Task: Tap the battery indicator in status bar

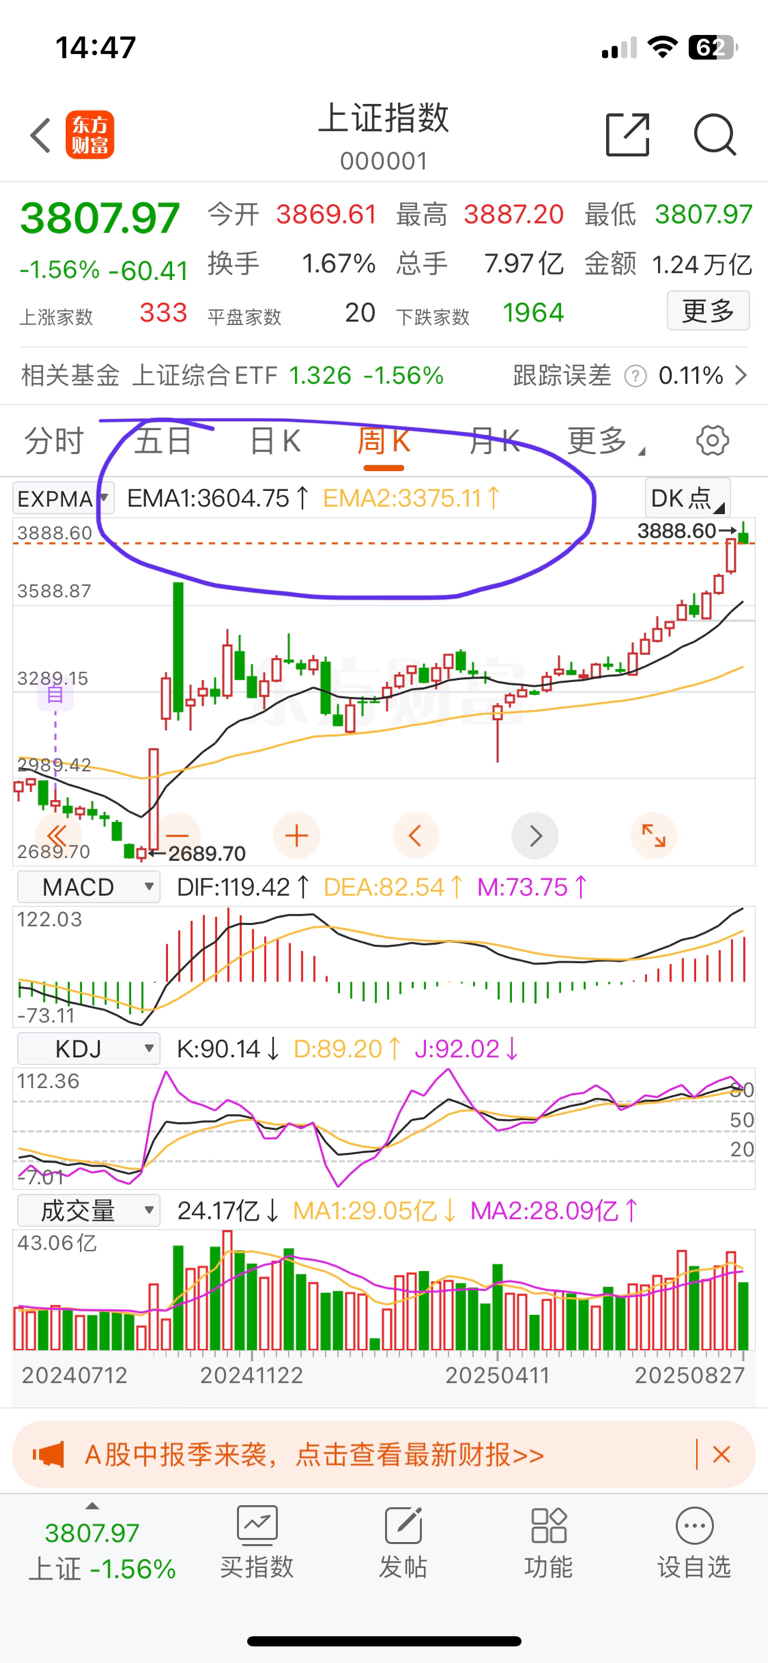Action: [x=713, y=47]
